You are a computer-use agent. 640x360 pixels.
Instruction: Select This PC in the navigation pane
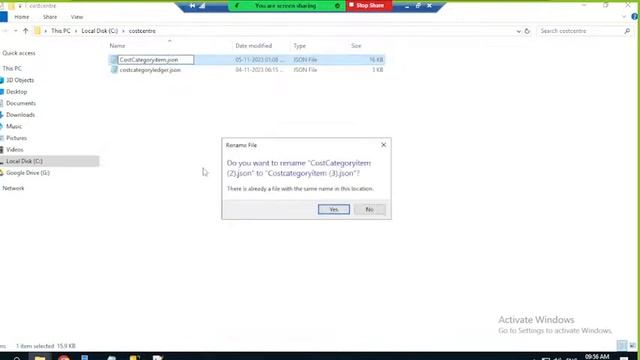(12, 68)
